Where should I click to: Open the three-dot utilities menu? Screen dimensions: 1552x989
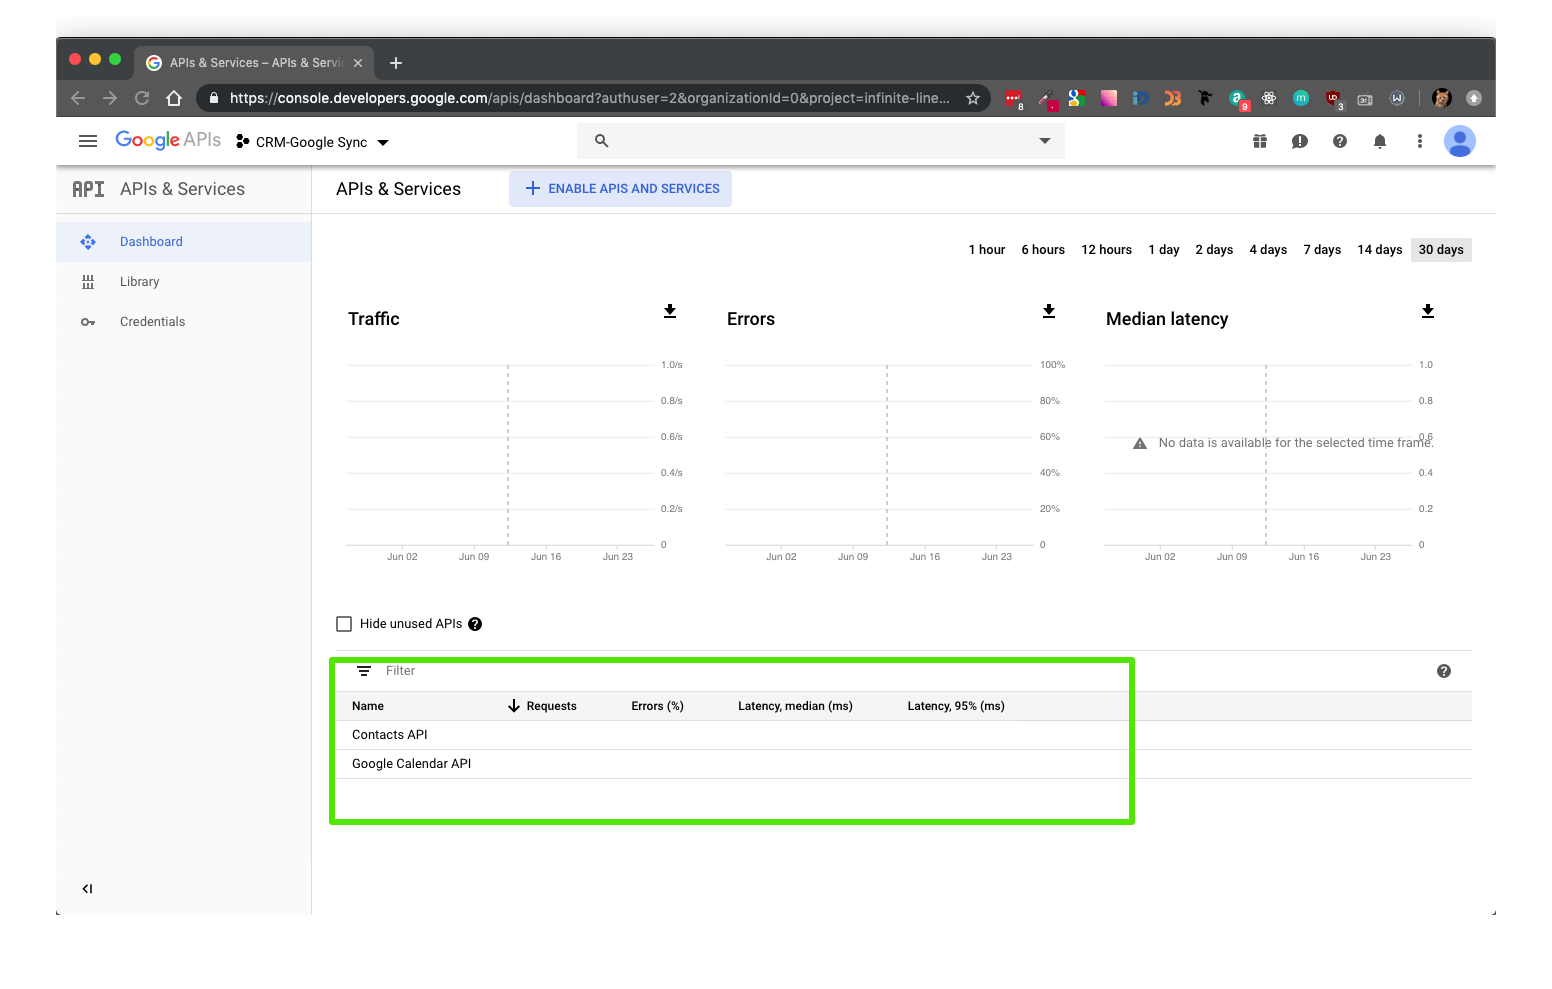click(x=1420, y=141)
